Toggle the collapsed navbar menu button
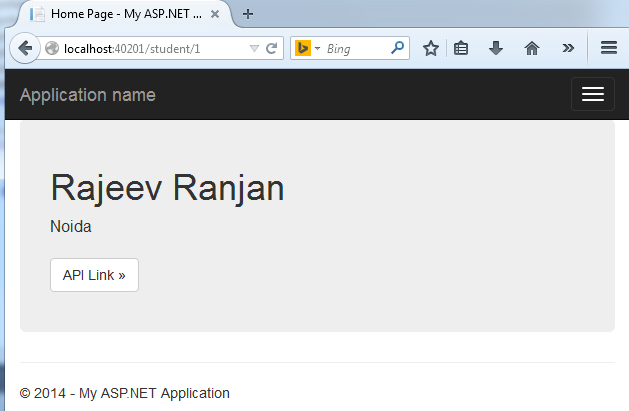The width and height of the screenshot is (629, 411). coord(593,94)
